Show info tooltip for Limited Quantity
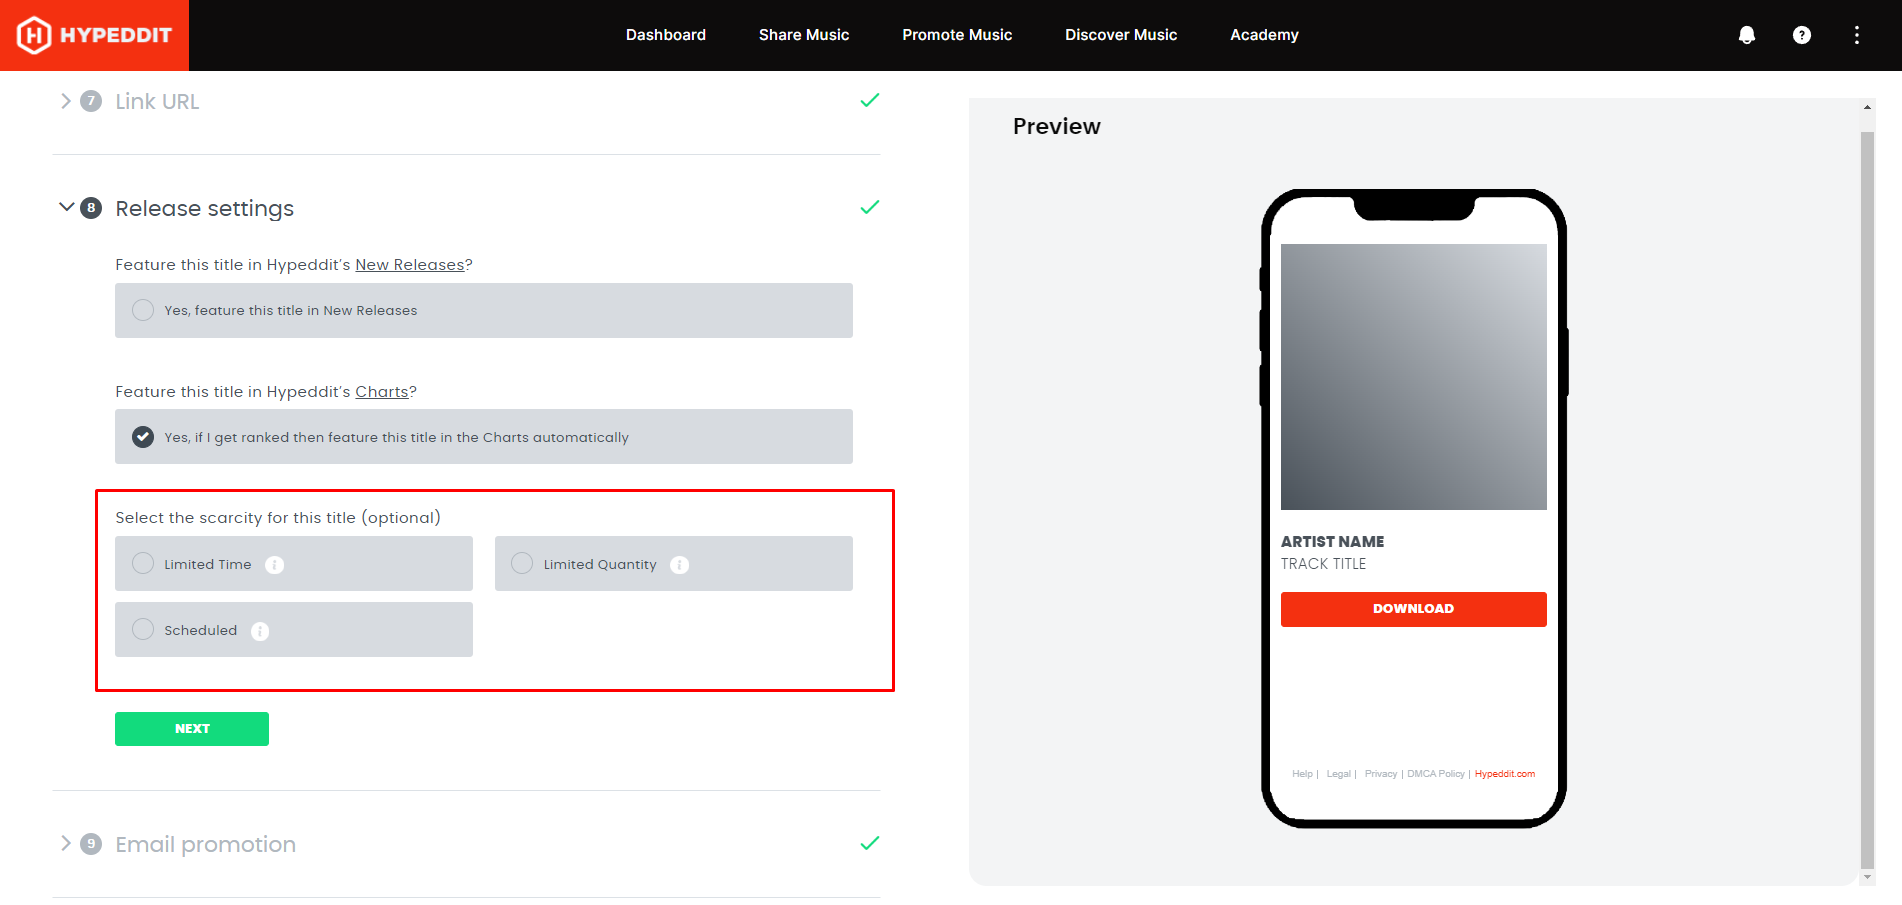Image resolution: width=1902 pixels, height=905 pixels. (680, 565)
